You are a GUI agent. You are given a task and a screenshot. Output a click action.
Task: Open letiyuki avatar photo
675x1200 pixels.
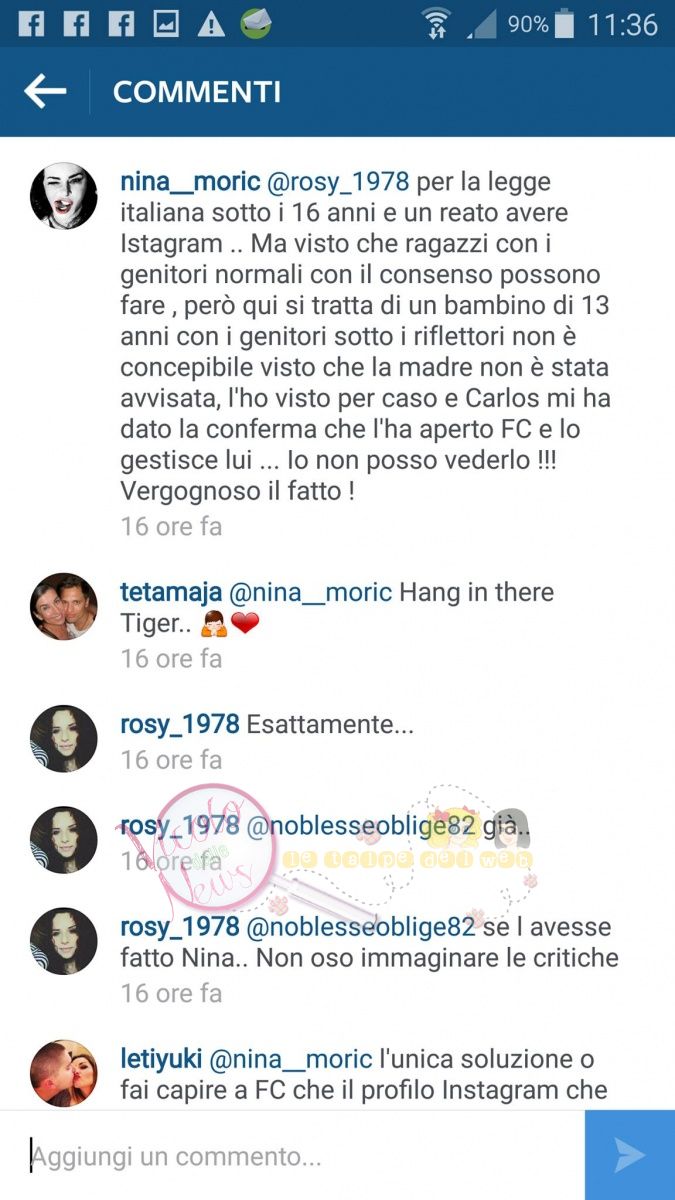click(64, 1073)
